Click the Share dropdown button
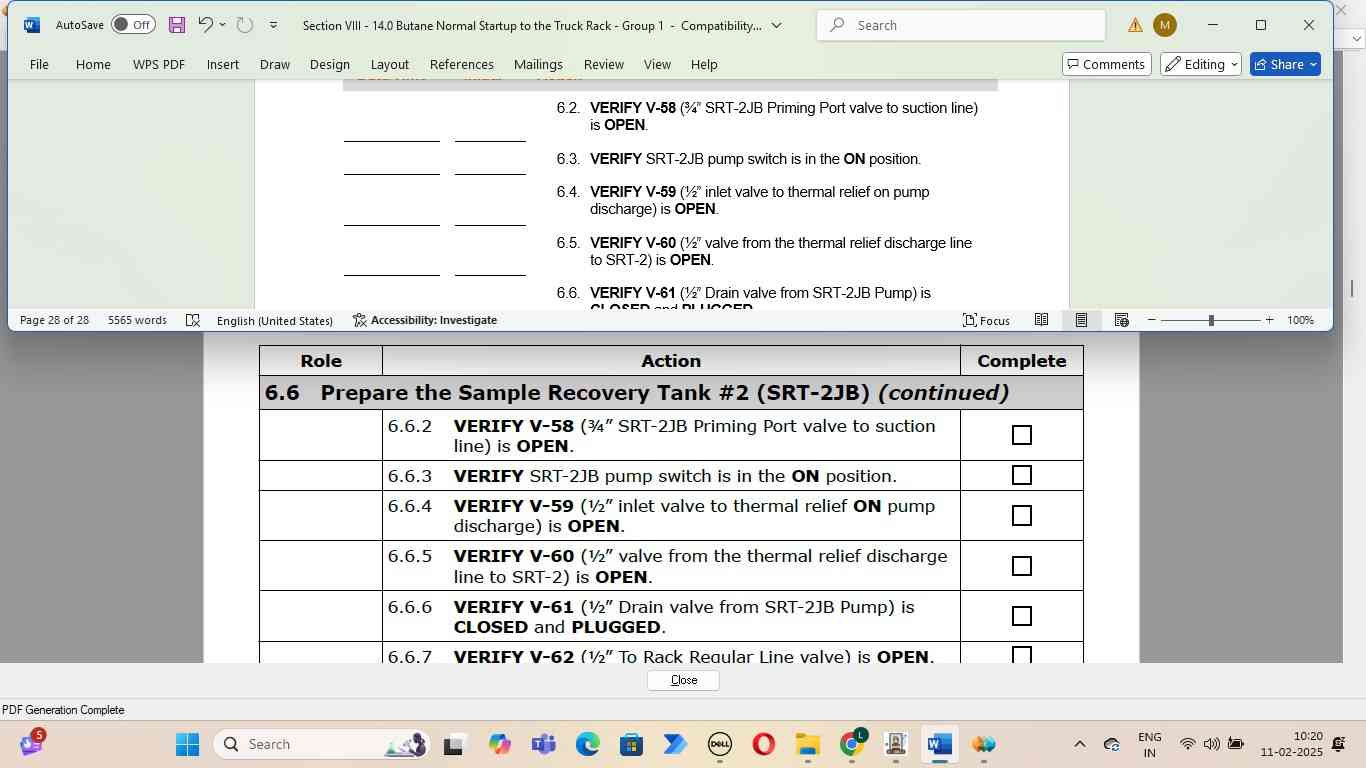The width and height of the screenshot is (1366, 768). 1285,64
